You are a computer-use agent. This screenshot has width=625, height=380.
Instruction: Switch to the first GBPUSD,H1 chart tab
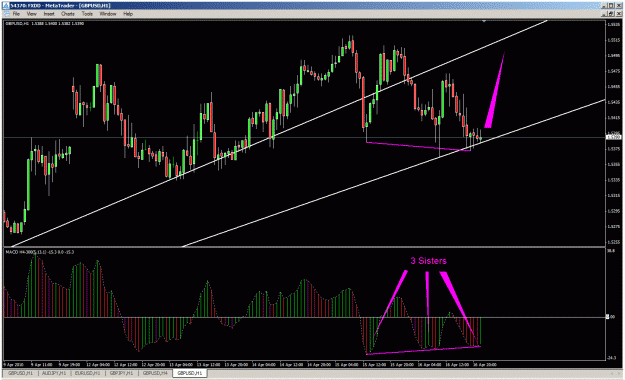[20, 373]
